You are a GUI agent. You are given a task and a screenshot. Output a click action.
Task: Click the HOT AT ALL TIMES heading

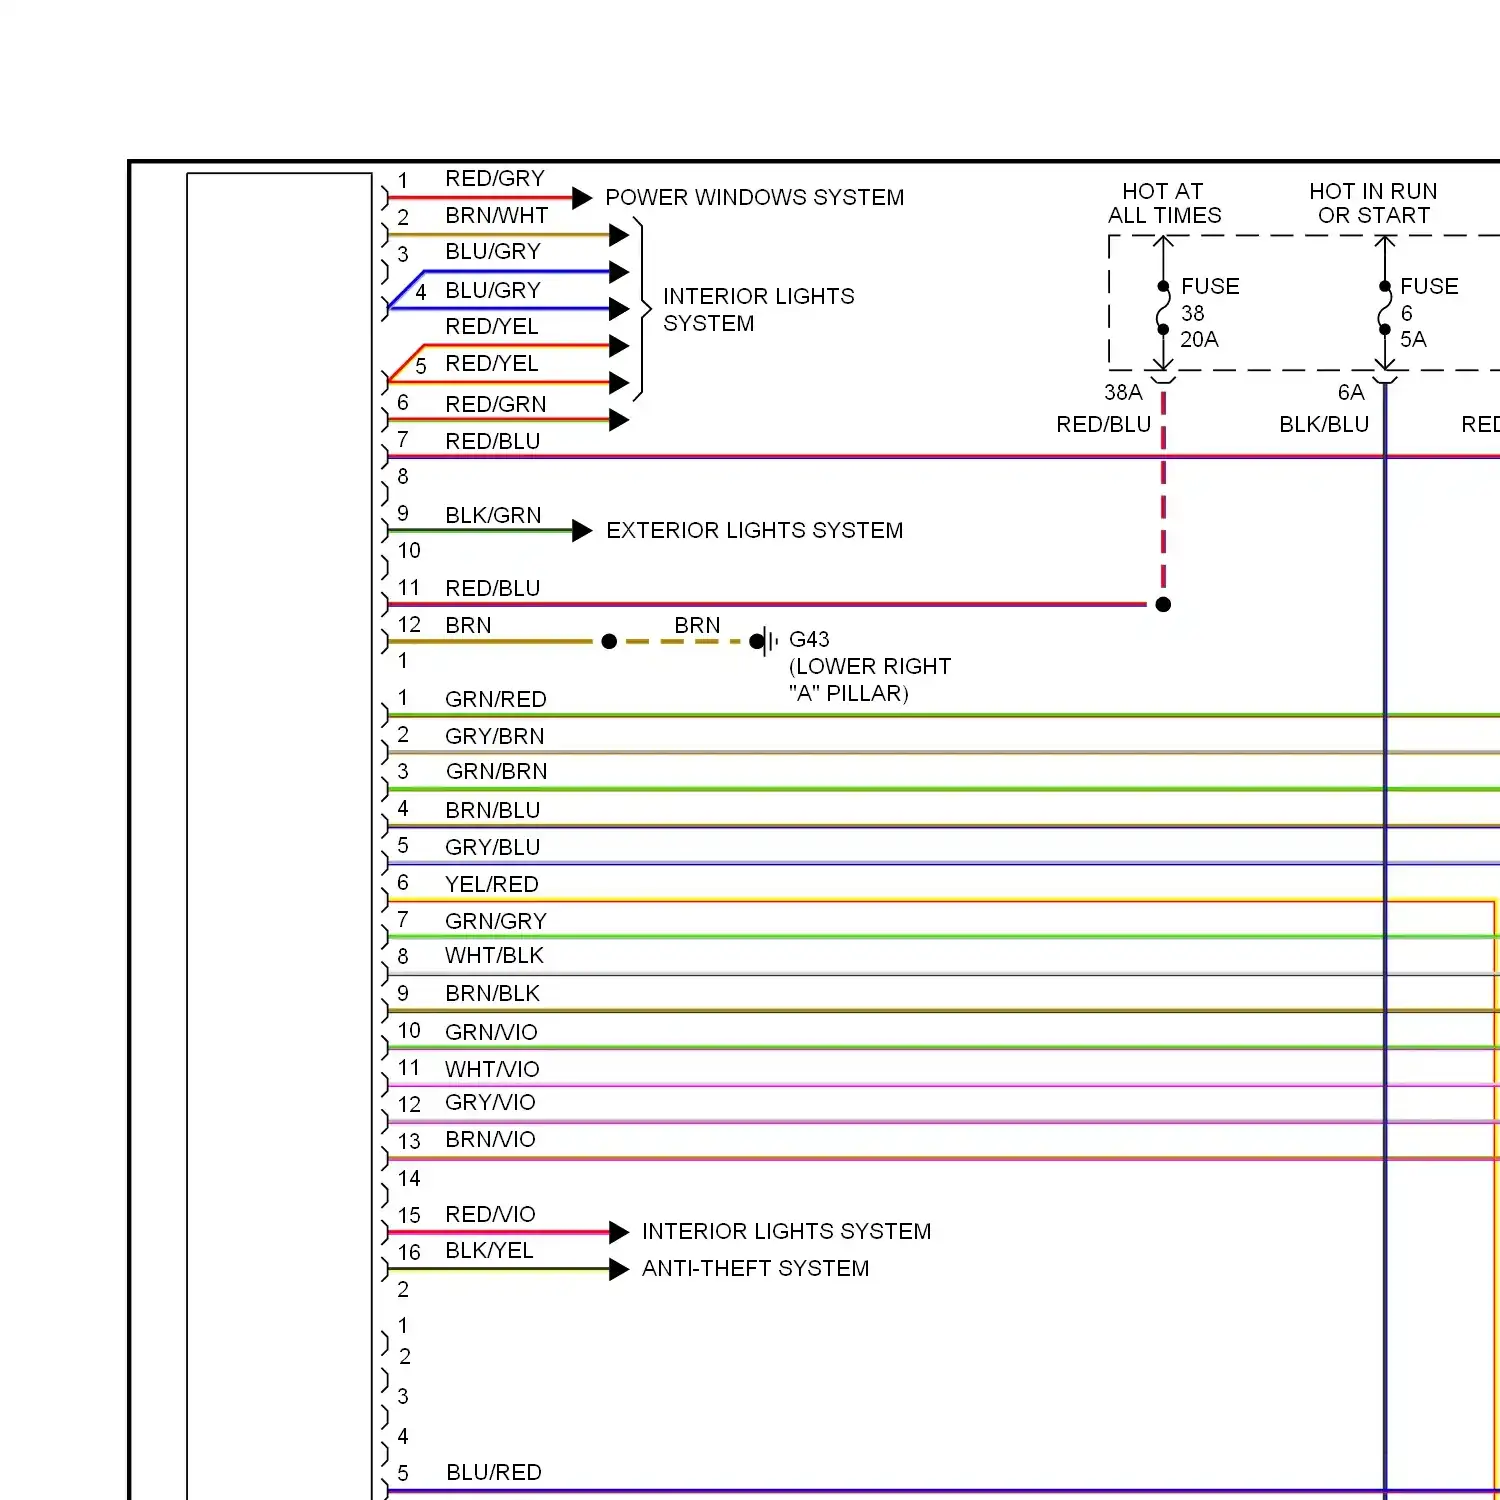[x=1164, y=203]
